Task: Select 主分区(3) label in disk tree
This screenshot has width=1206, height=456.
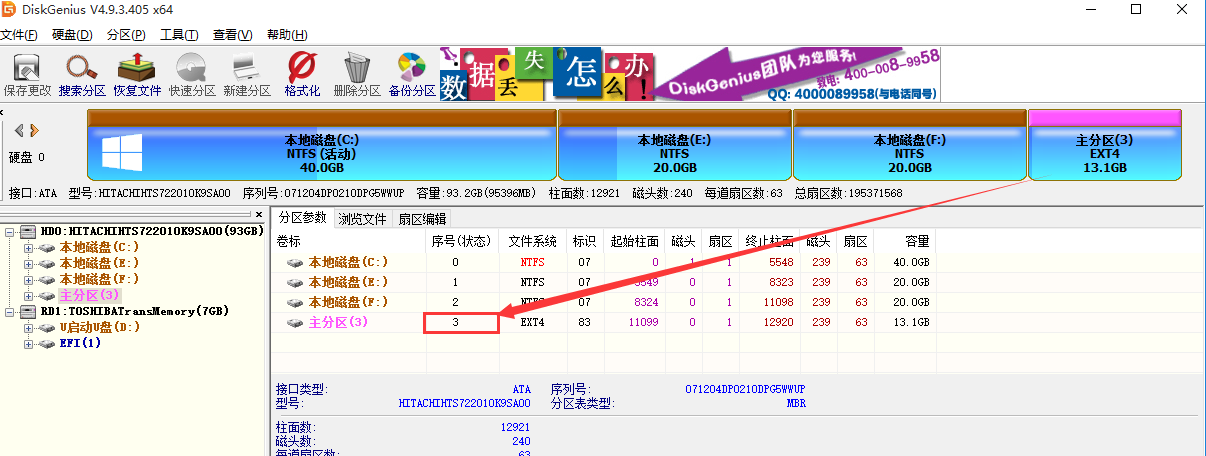Action: pyautogui.click(x=89, y=295)
